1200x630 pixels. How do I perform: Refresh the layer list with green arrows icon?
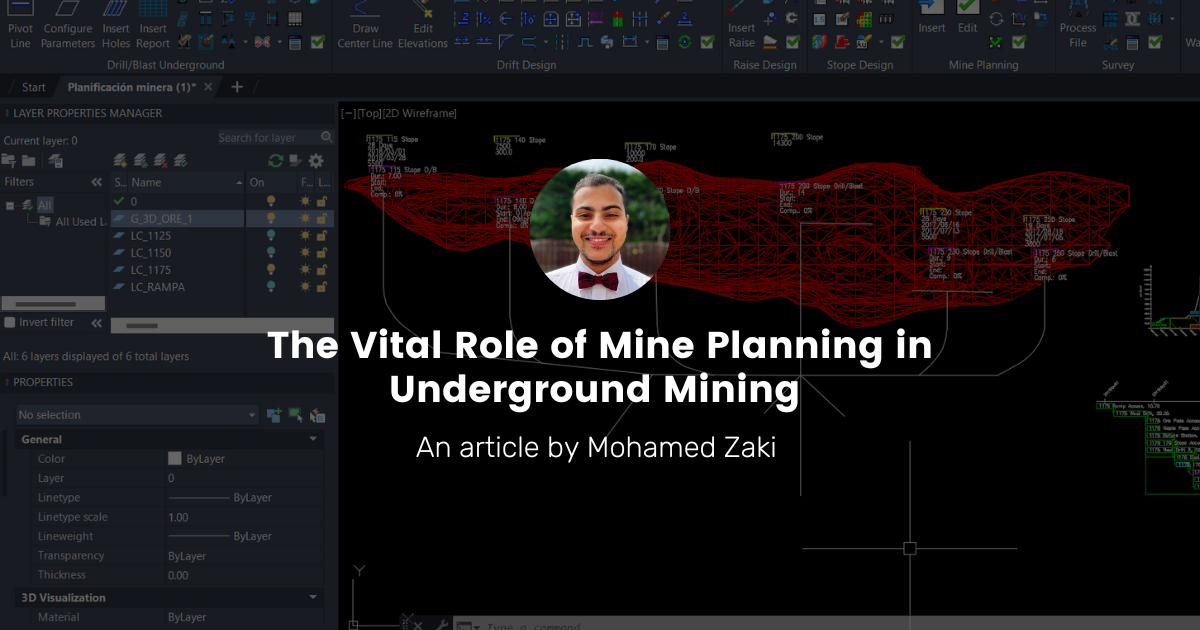coord(275,160)
